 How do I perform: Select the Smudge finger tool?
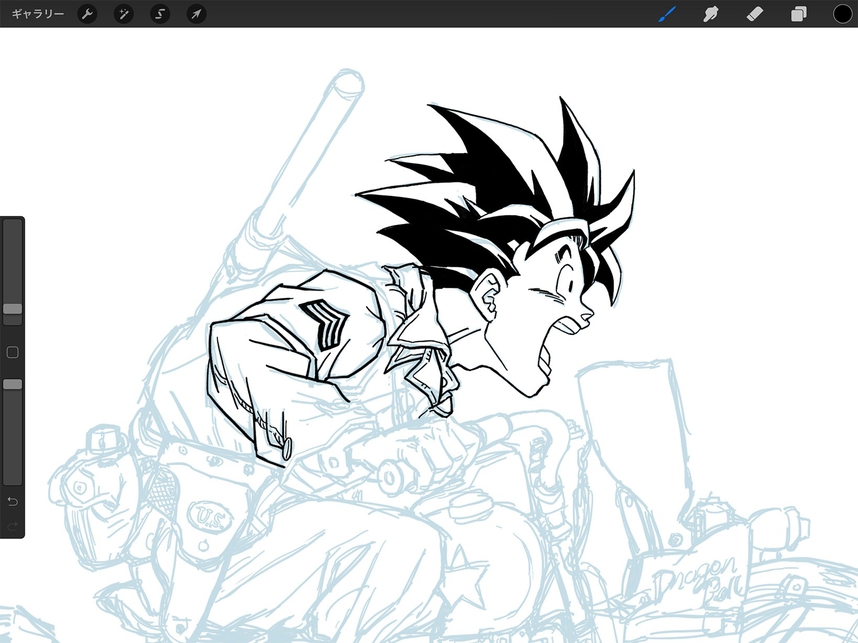(x=711, y=14)
